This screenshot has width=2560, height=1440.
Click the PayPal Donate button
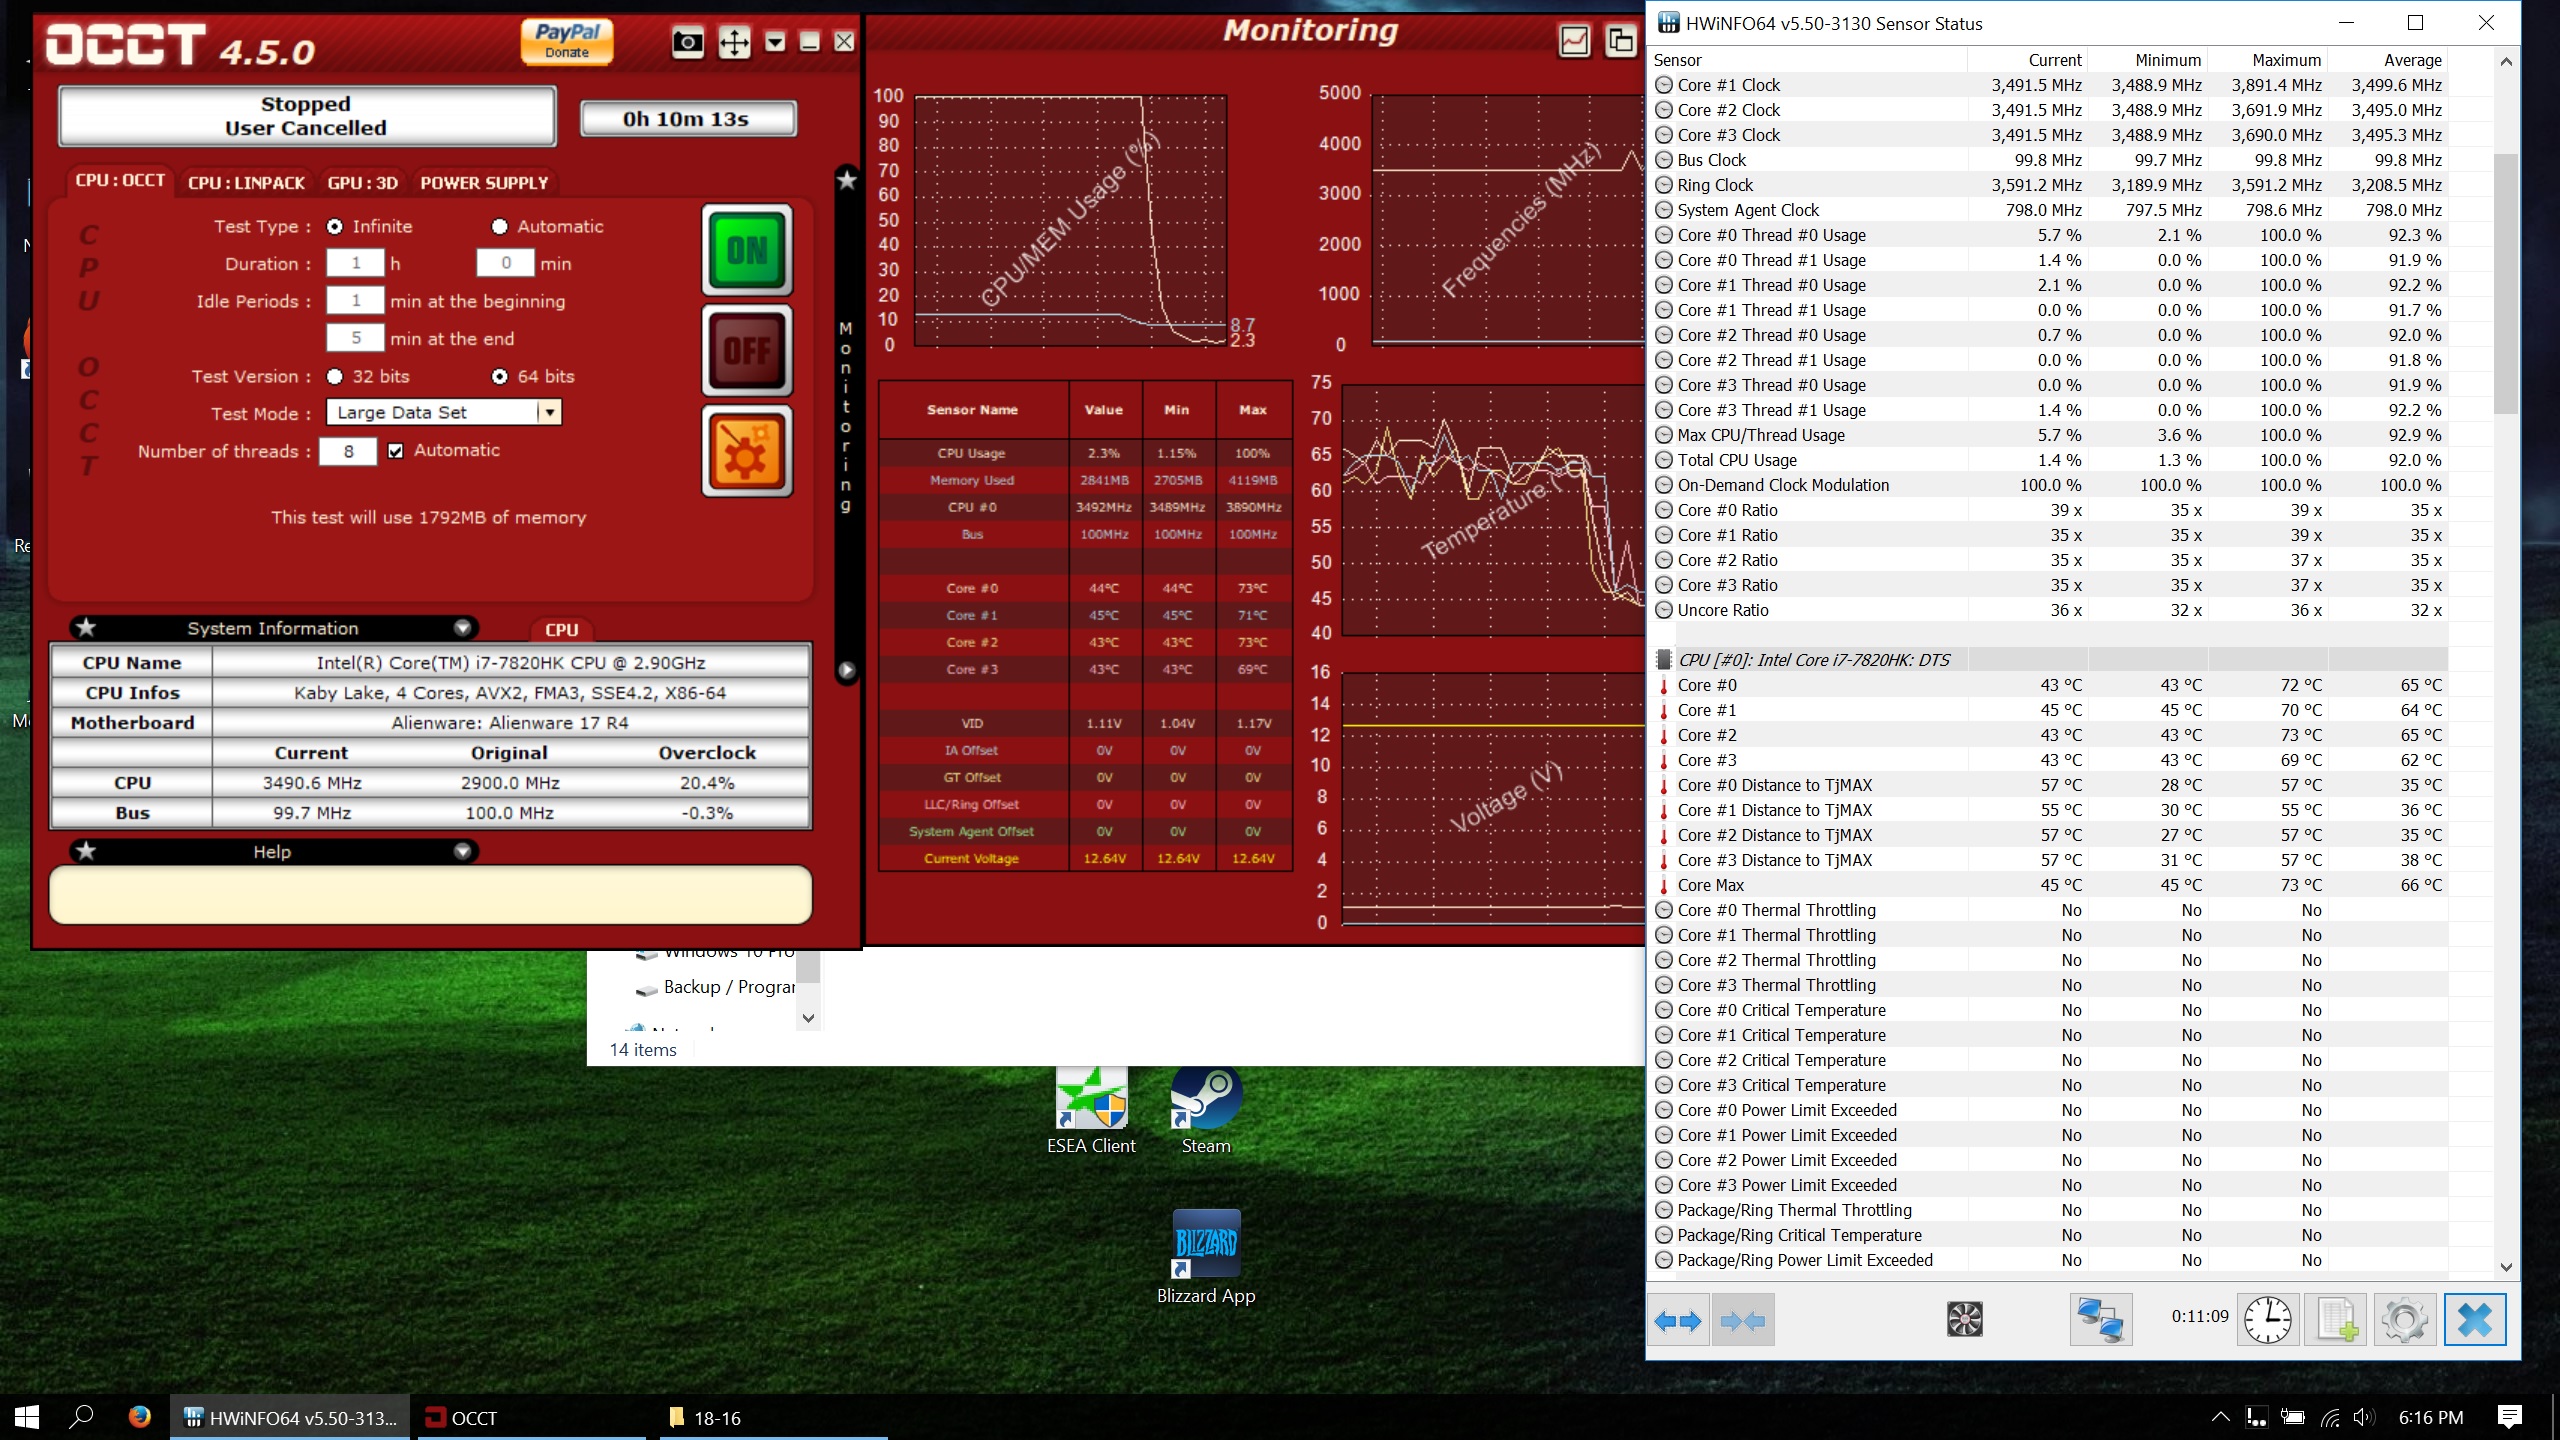567,41
